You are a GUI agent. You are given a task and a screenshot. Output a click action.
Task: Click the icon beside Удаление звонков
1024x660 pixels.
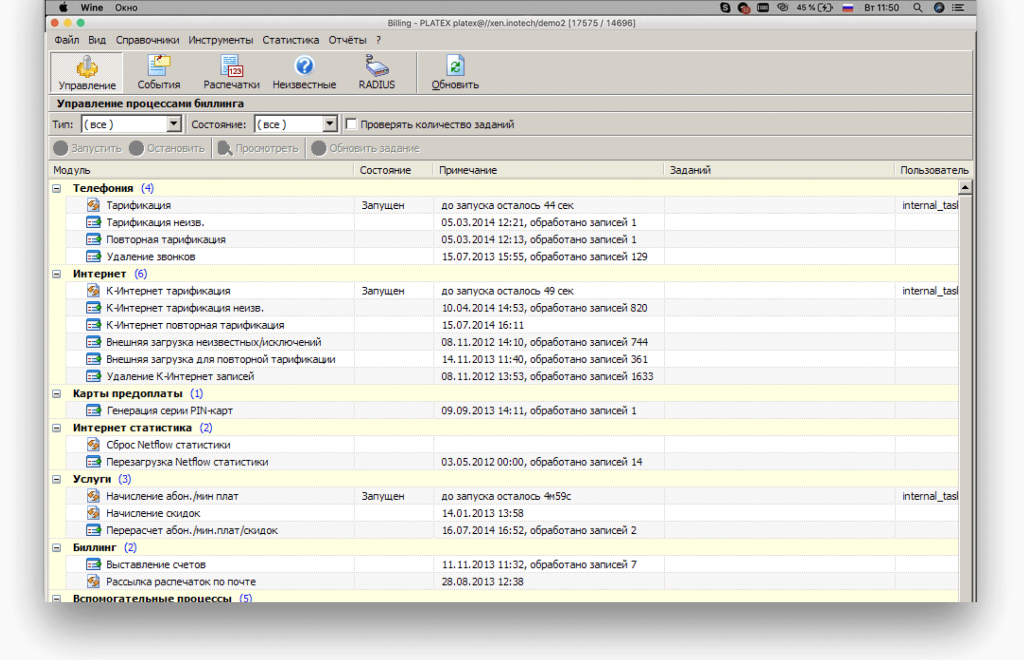pyautogui.click(x=93, y=257)
